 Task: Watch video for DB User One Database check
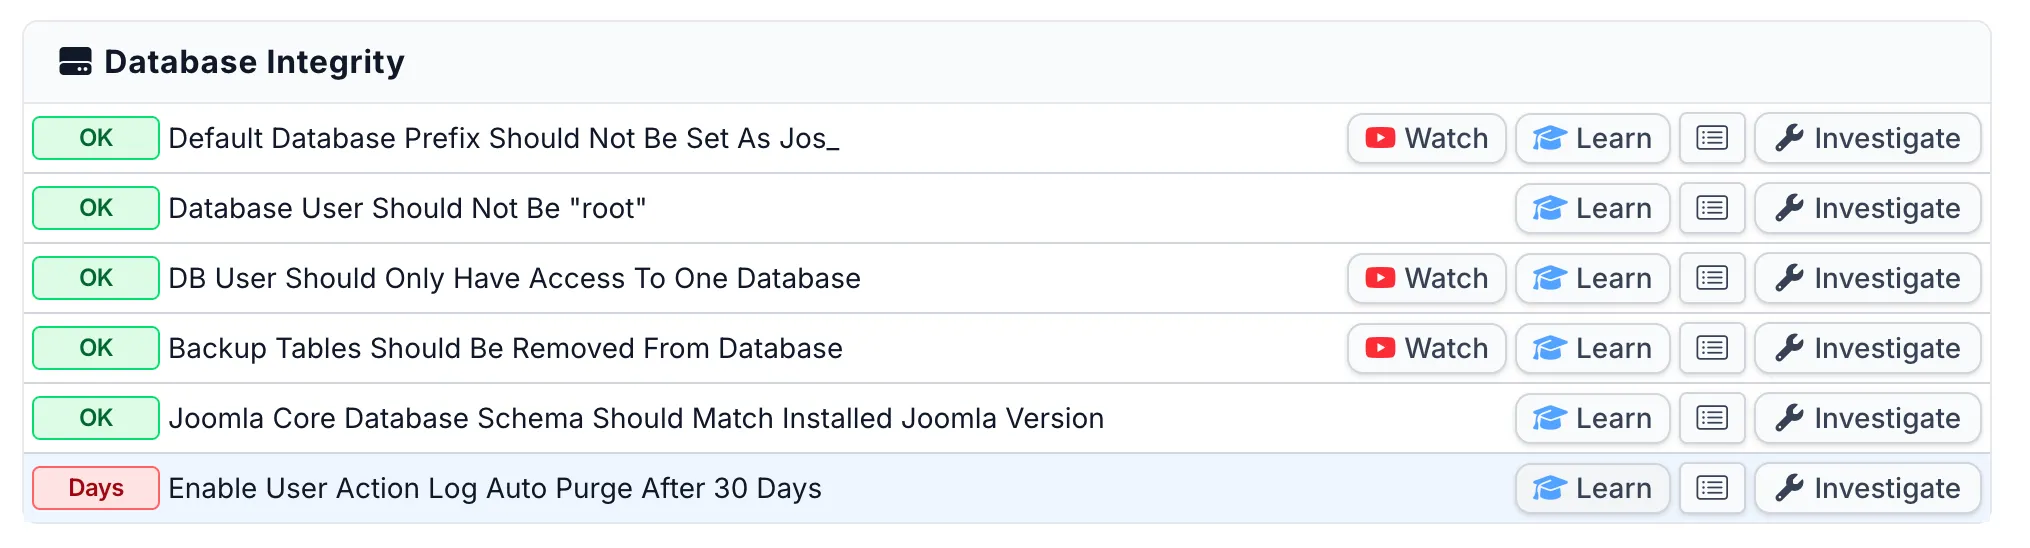[x=1426, y=278]
